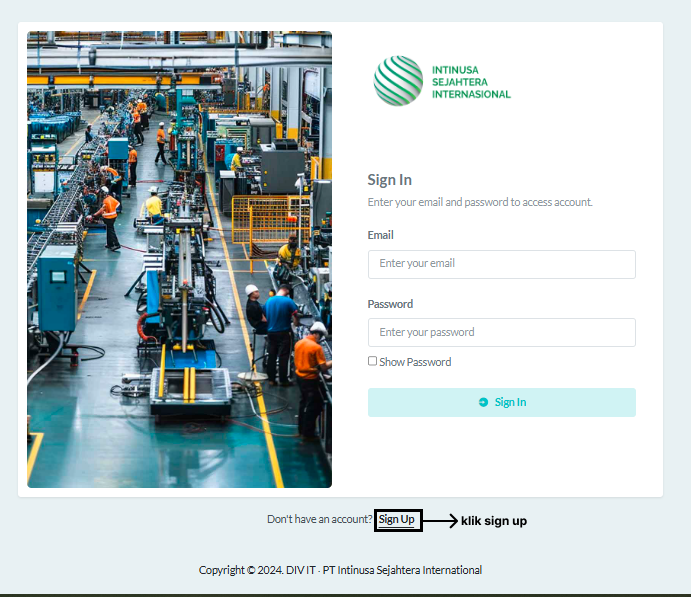Focus the Password input field
Image resolution: width=691 pixels, height=597 pixels.
(x=501, y=332)
